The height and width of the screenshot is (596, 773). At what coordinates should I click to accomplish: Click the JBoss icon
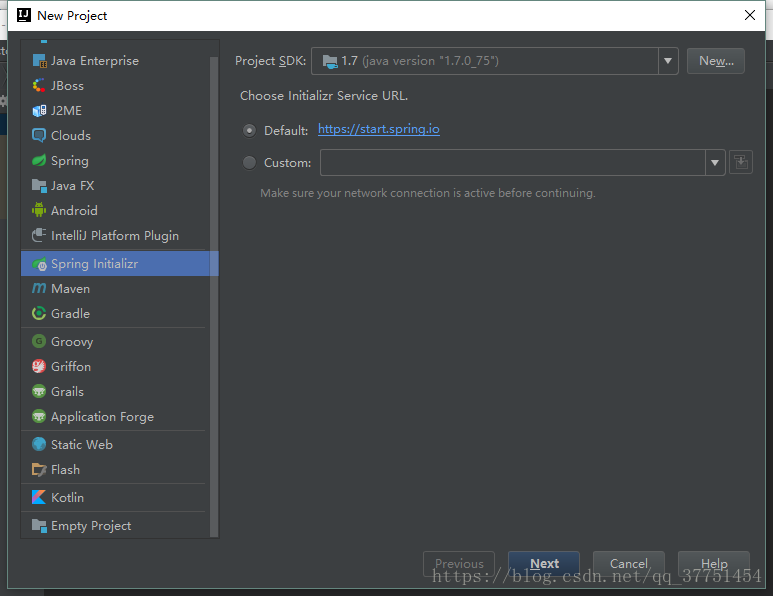tap(39, 86)
